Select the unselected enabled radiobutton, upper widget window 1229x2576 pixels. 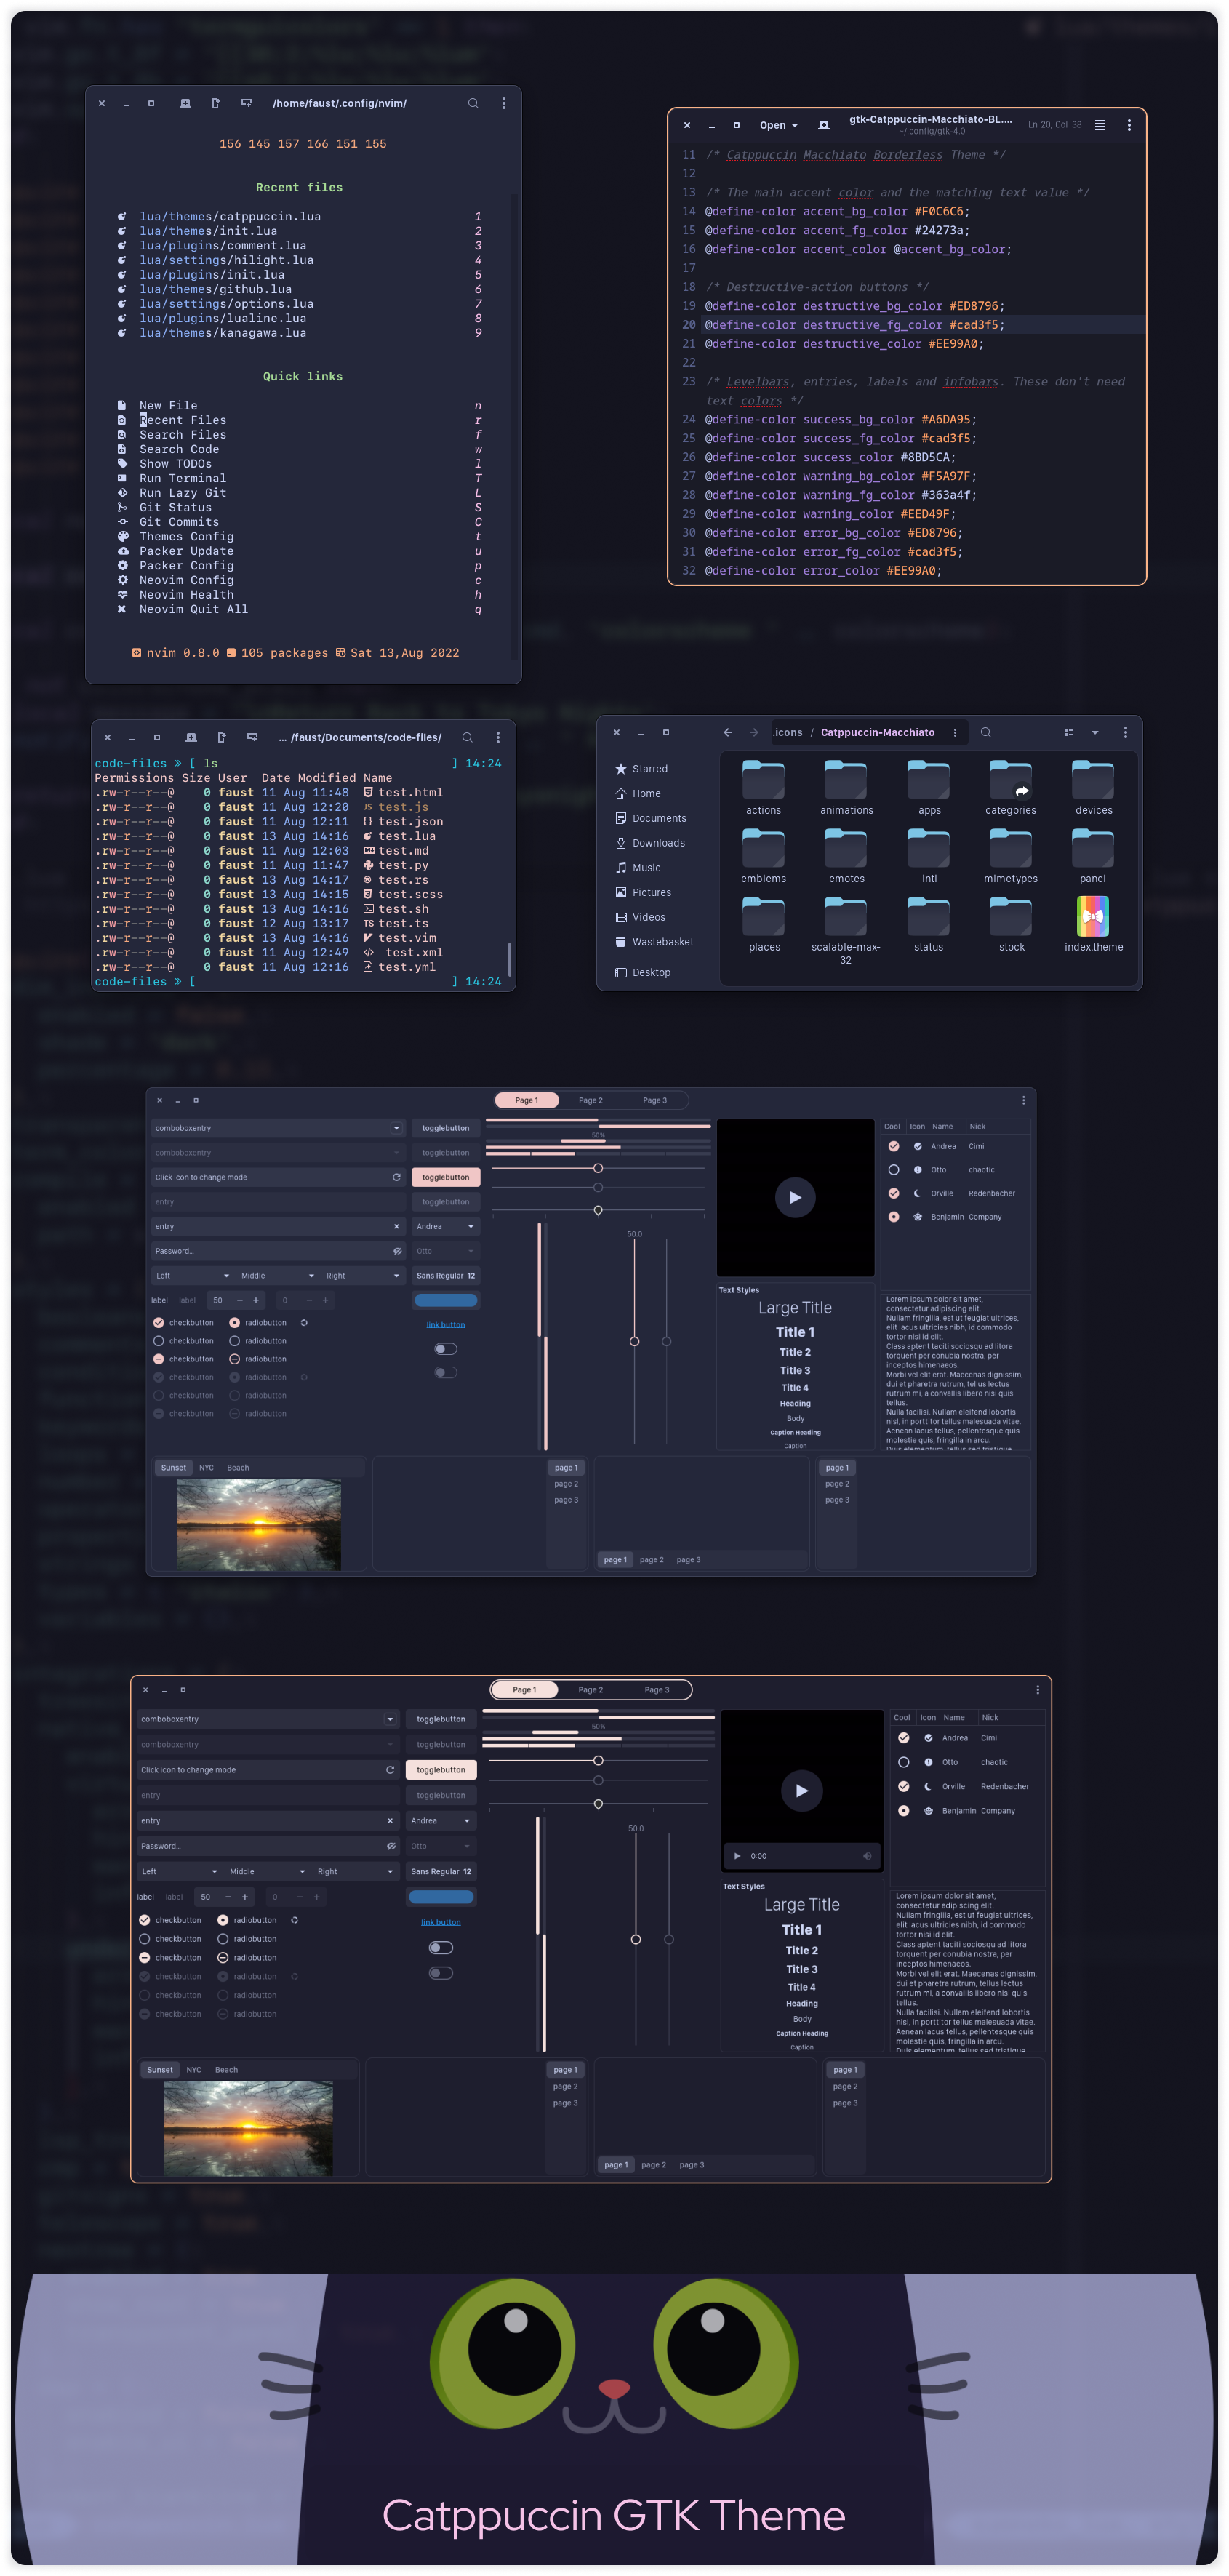(234, 1340)
